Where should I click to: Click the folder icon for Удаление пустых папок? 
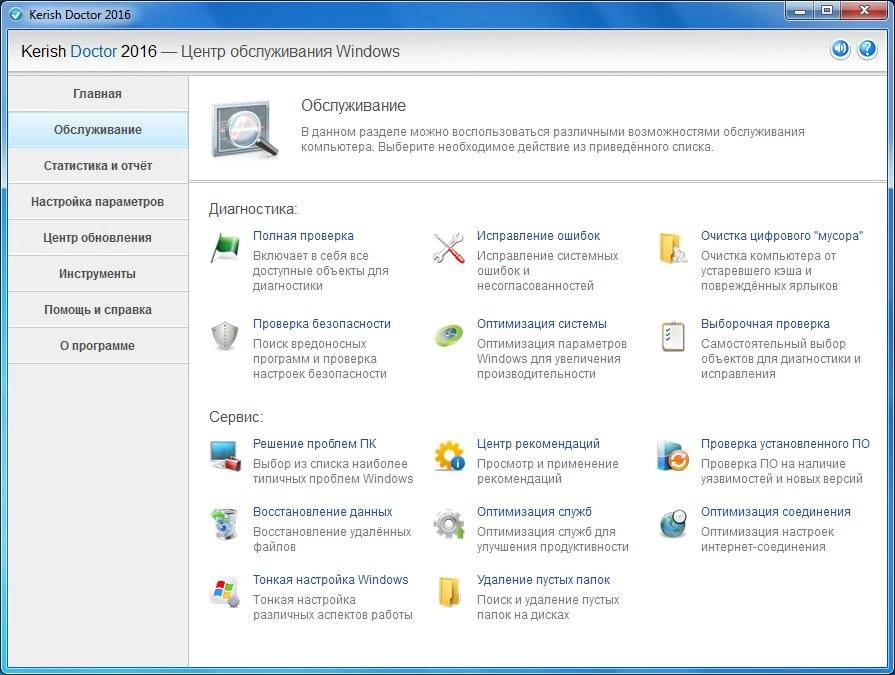click(449, 592)
